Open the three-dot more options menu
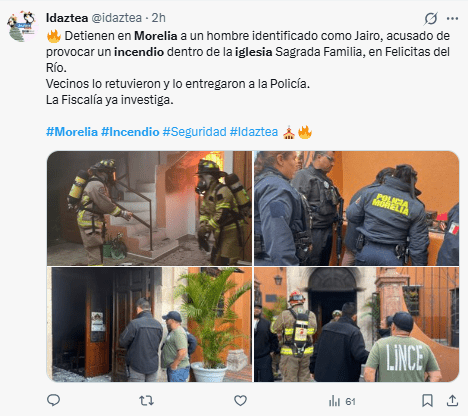This screenshot has height=416, width=468. [x=452, y=18]
